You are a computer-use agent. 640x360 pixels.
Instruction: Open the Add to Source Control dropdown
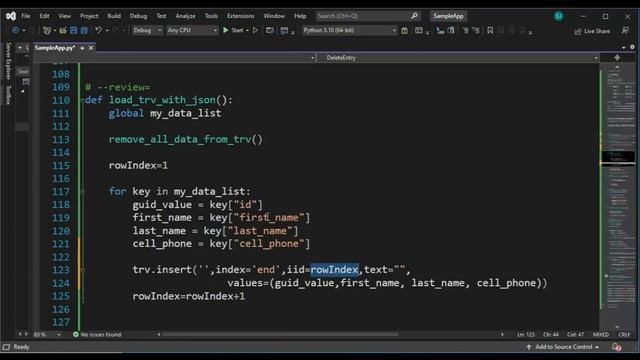[563, 347]
